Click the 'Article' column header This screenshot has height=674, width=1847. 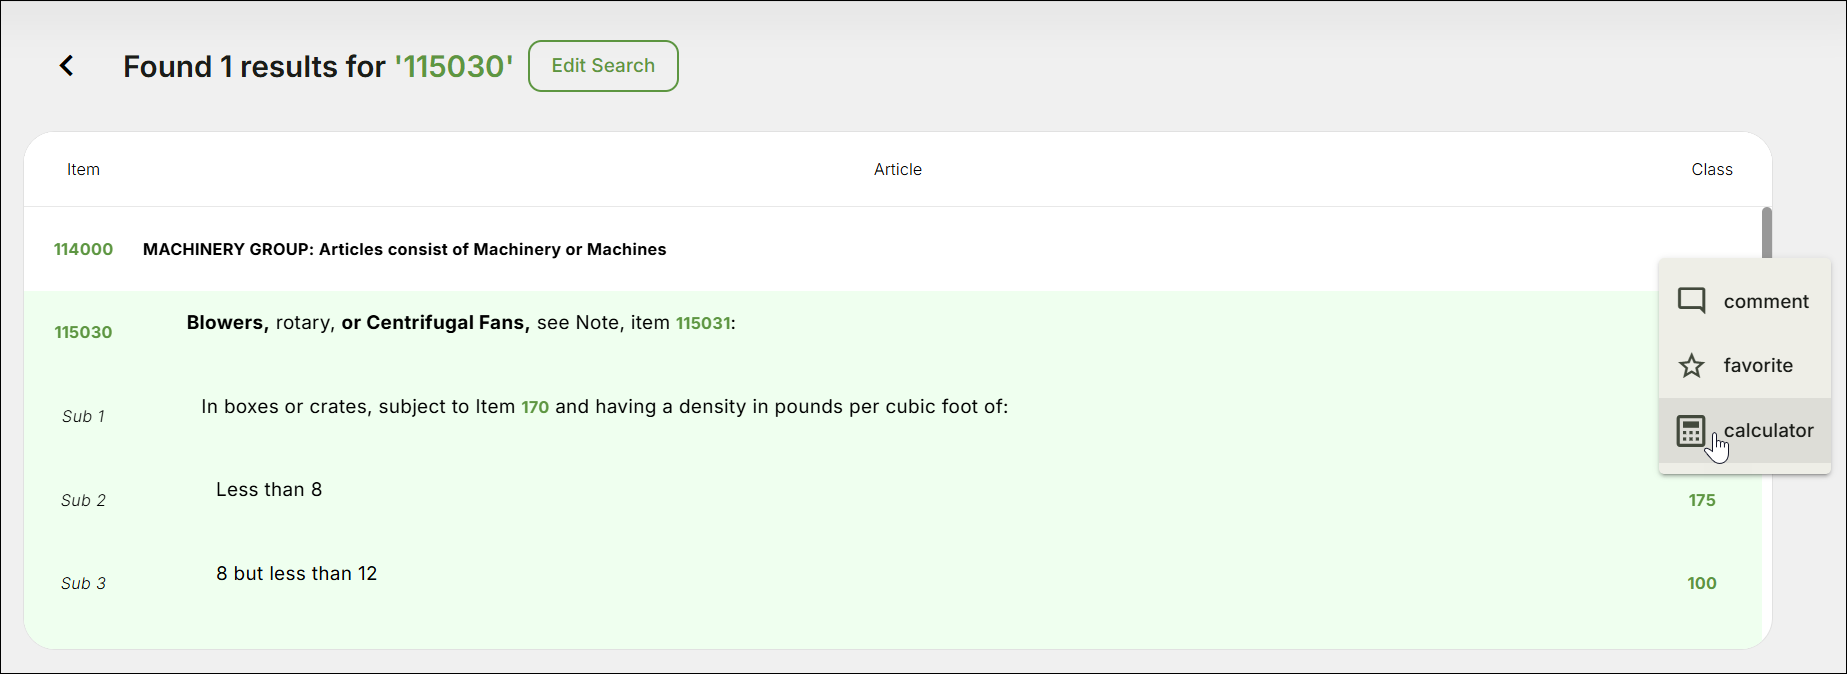(898, 170)
